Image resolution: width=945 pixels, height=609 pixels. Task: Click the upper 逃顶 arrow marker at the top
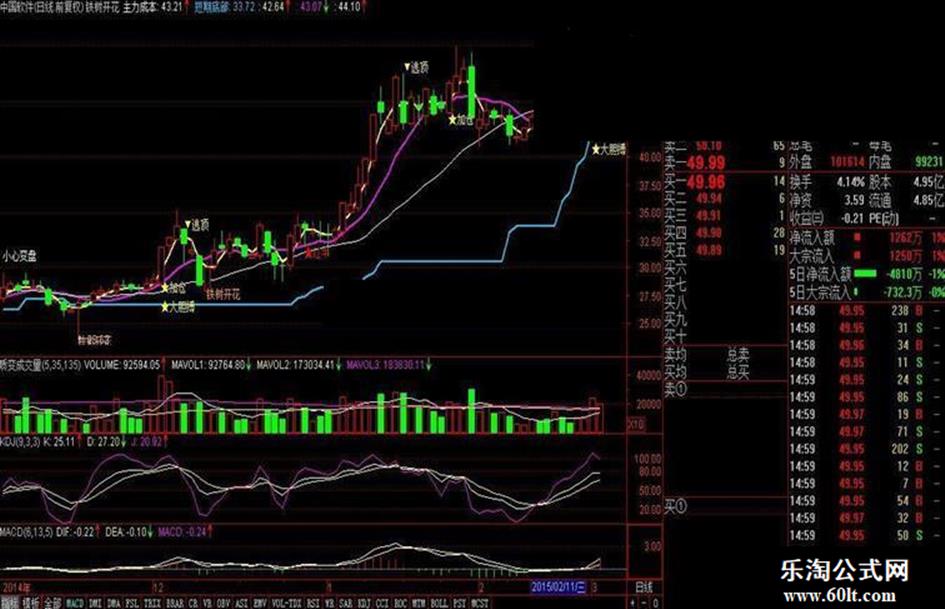416,68
